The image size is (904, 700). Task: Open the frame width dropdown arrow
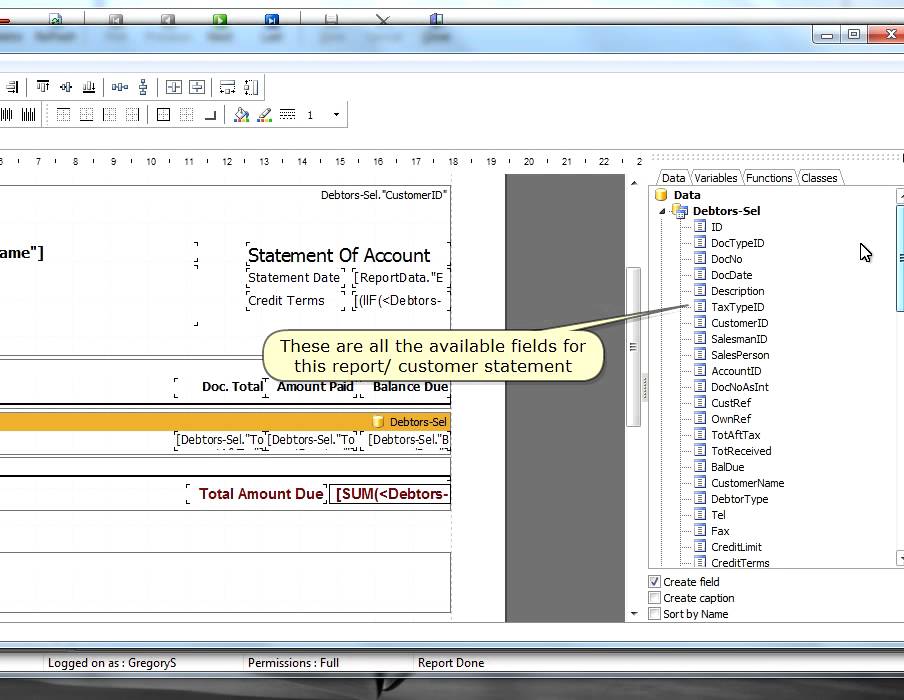click(x=336, y=115)
